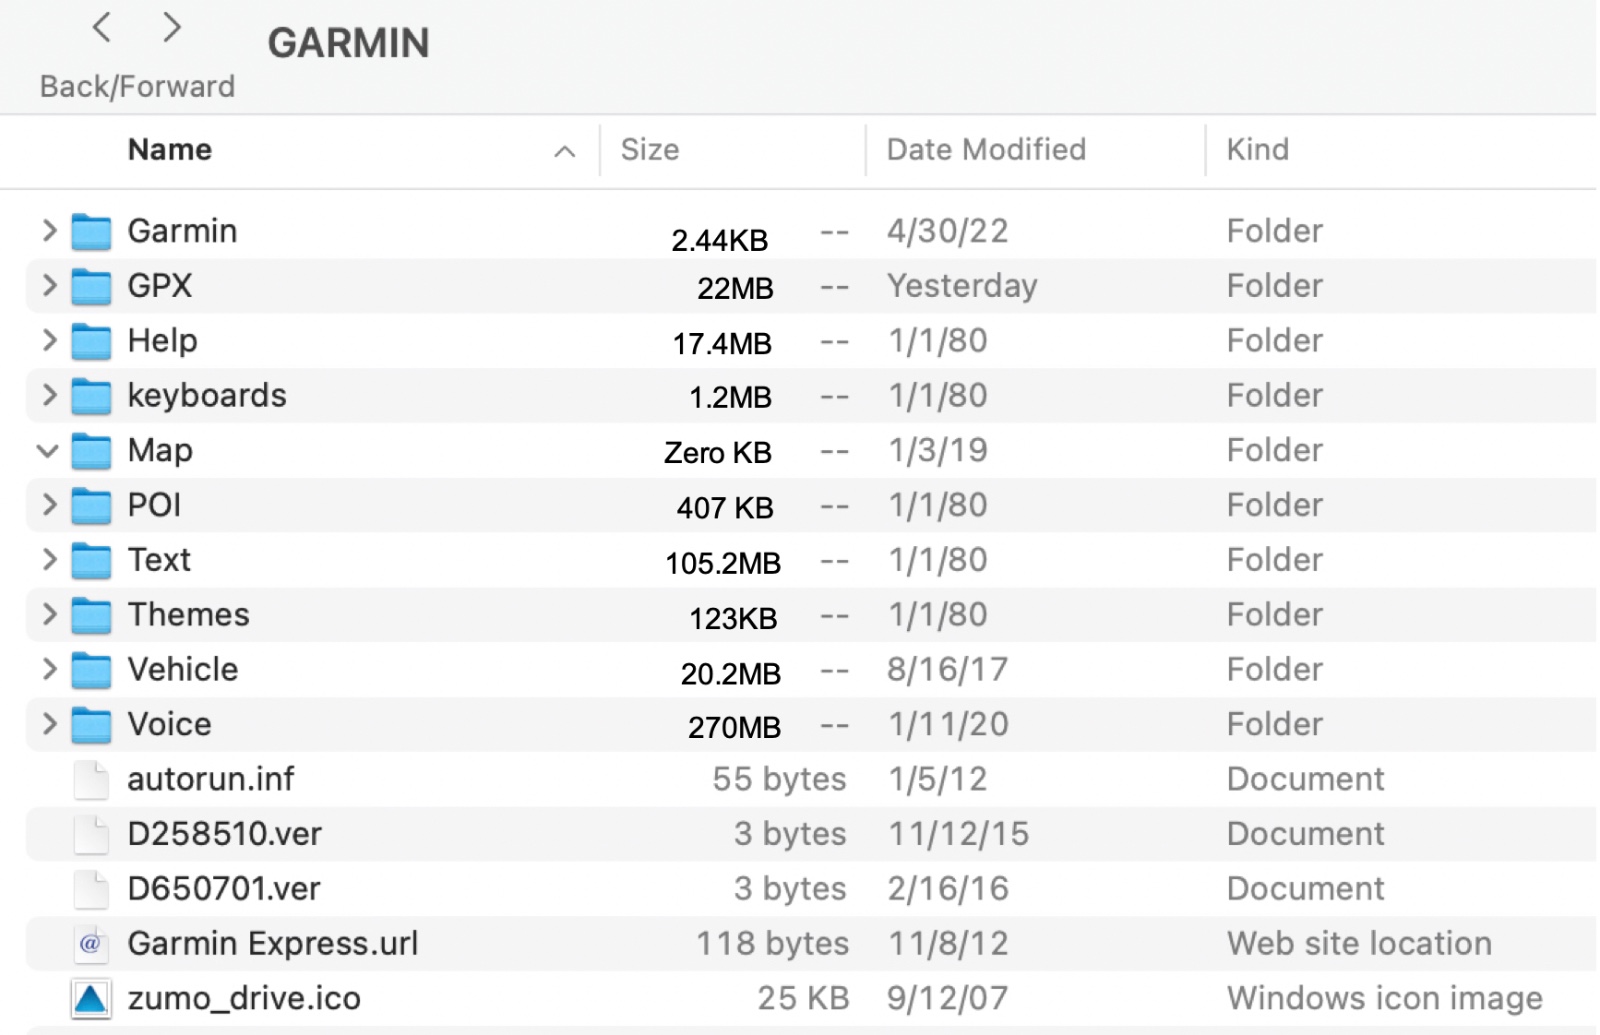Select the Text folder name
This screenshot has width=1600, height=1035.
pyautogui.click(x=159, y=560)
